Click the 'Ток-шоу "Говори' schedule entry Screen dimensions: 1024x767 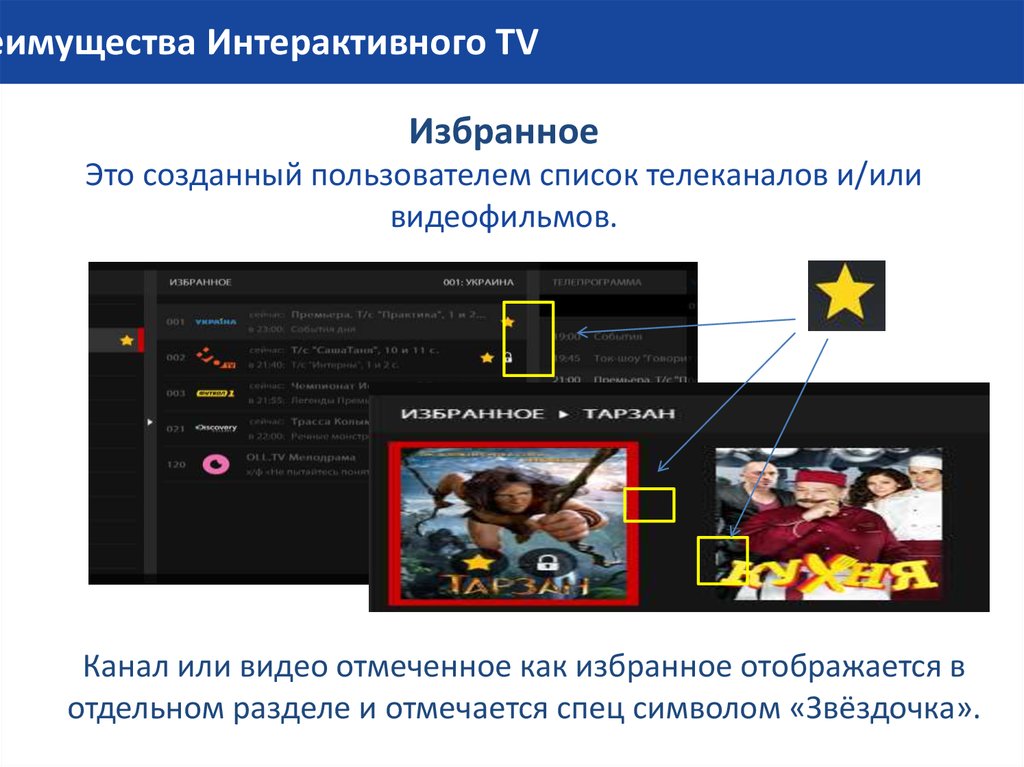pos(640,358)
